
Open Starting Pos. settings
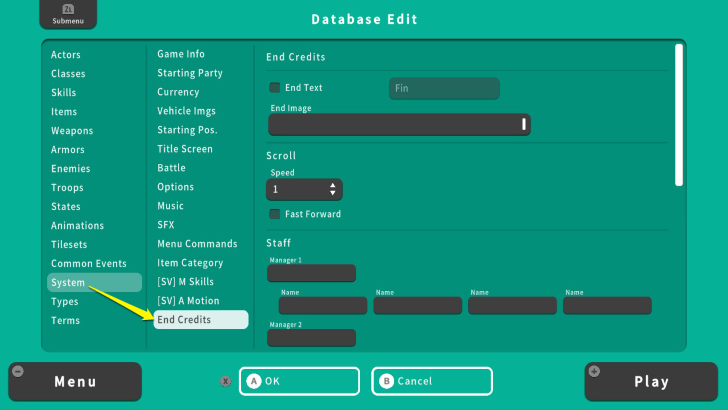click(x=187, y=130)
